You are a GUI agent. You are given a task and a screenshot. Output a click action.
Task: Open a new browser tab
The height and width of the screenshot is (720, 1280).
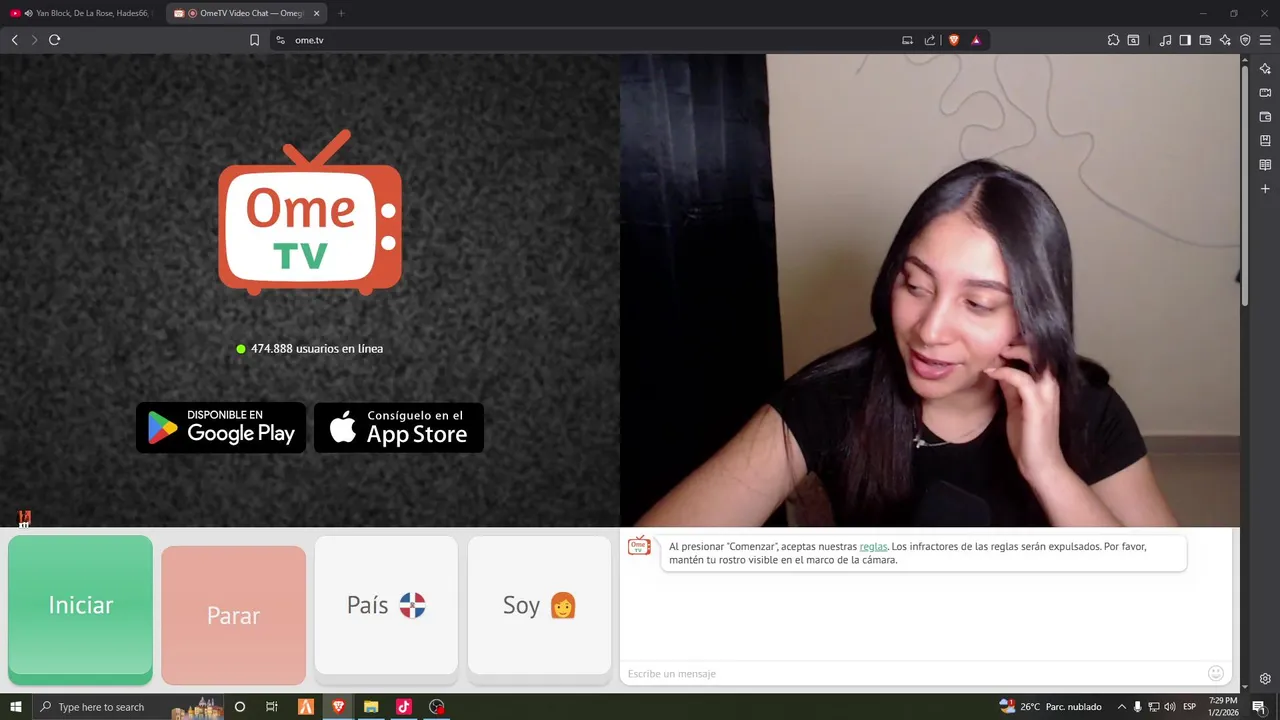point(341,13)
